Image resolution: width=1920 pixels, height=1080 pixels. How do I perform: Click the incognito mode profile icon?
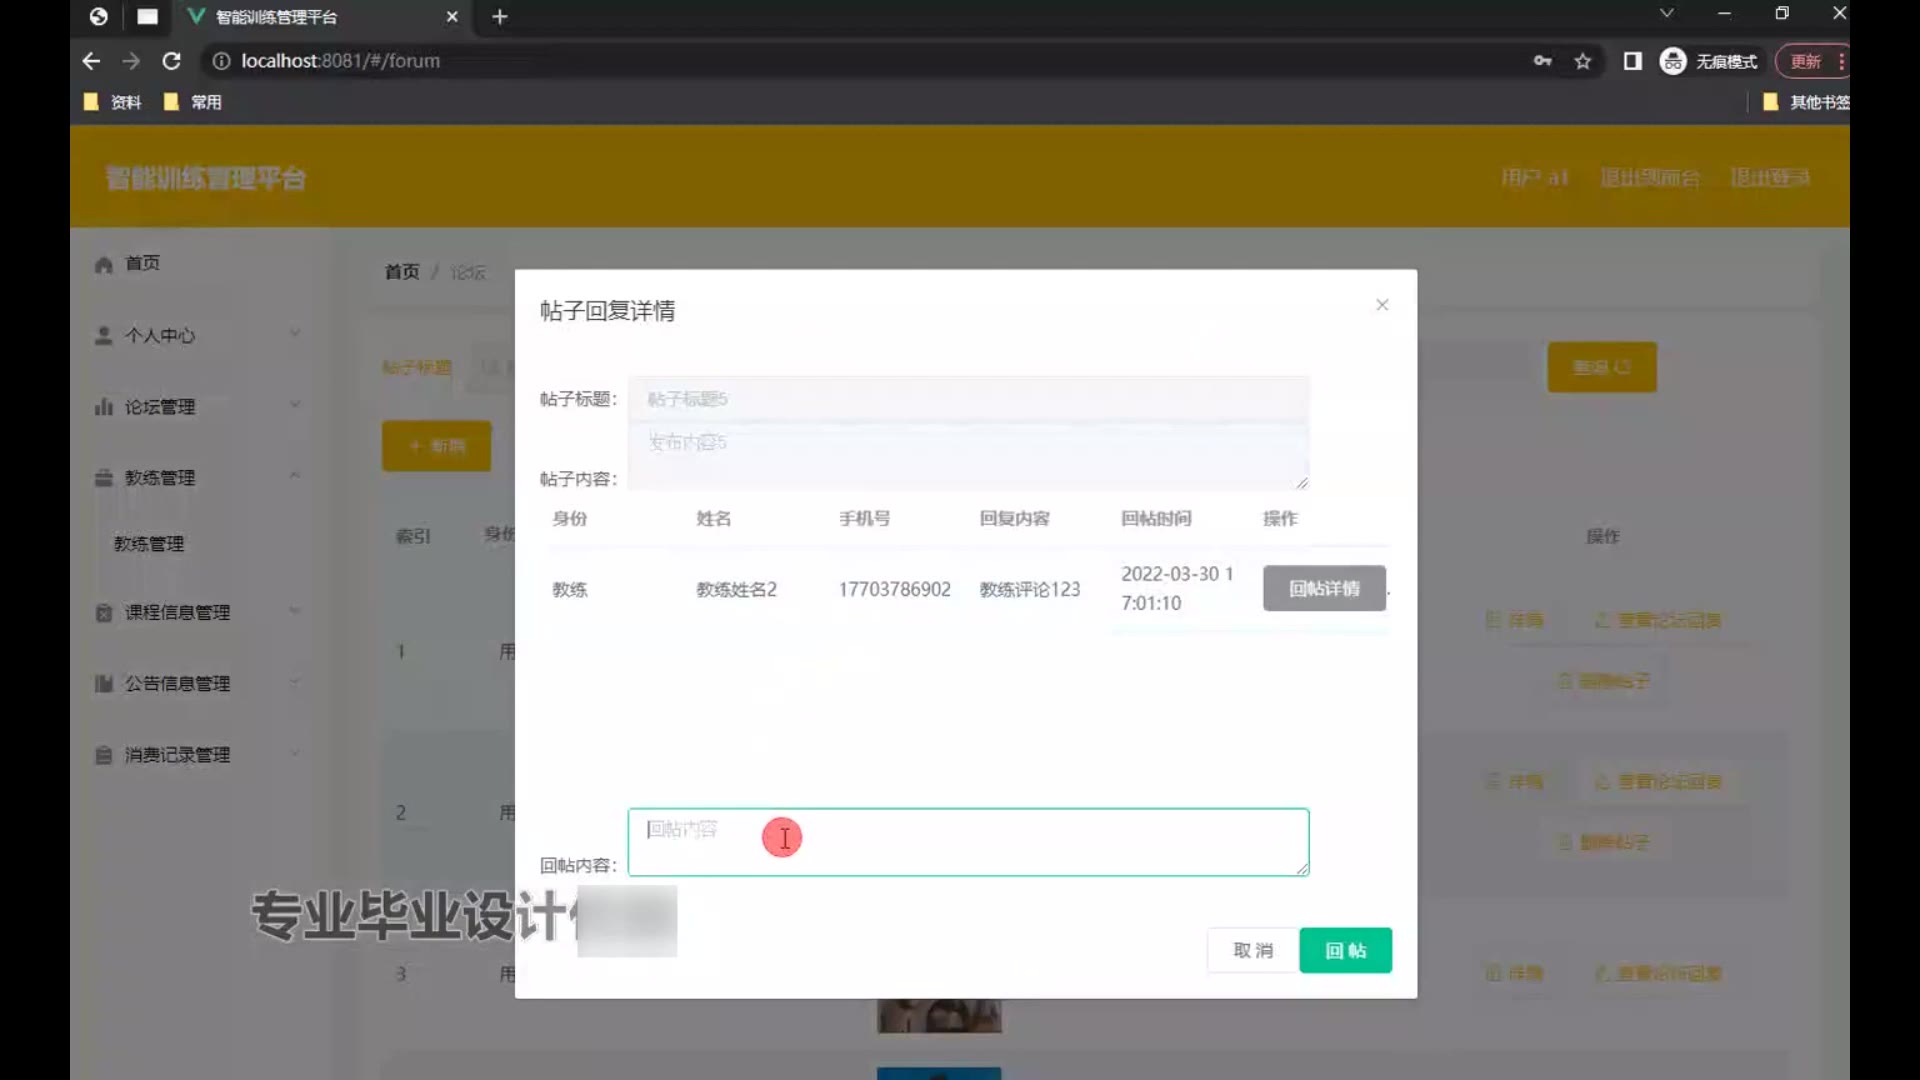tap(1673, 61)
